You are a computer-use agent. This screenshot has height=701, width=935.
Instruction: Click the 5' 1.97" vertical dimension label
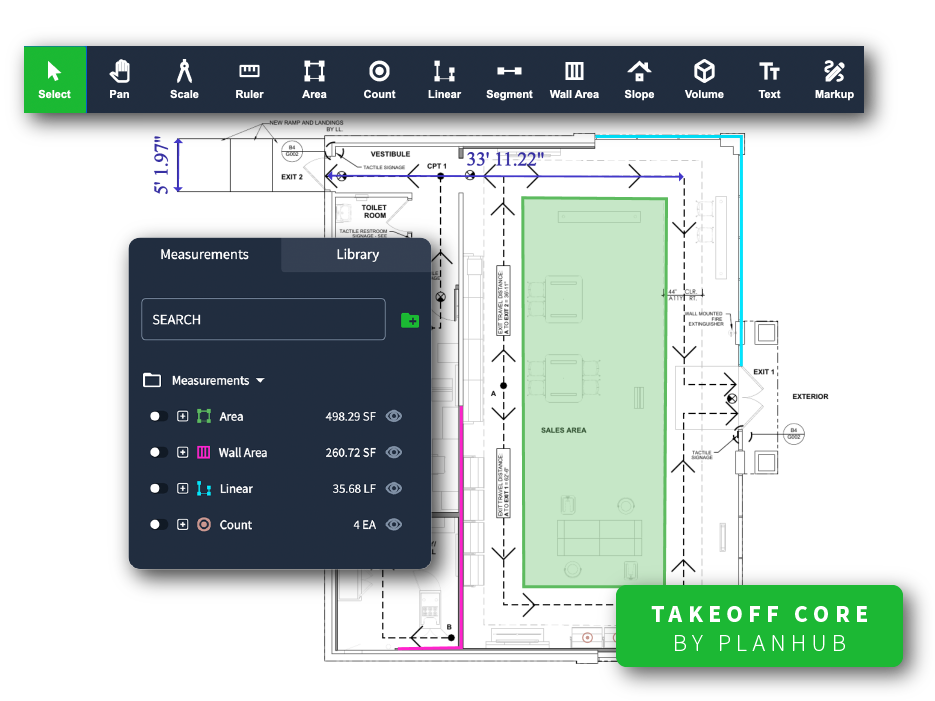pos(162,165)
